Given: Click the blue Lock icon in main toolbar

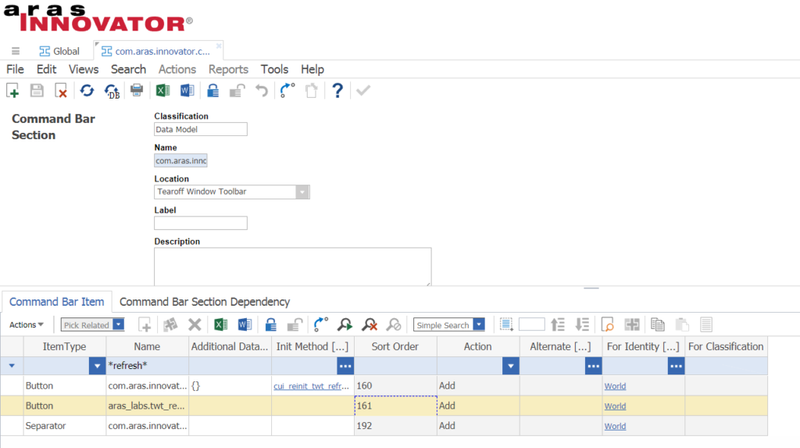Looking at the screenshot, I should tap(212, 91).
